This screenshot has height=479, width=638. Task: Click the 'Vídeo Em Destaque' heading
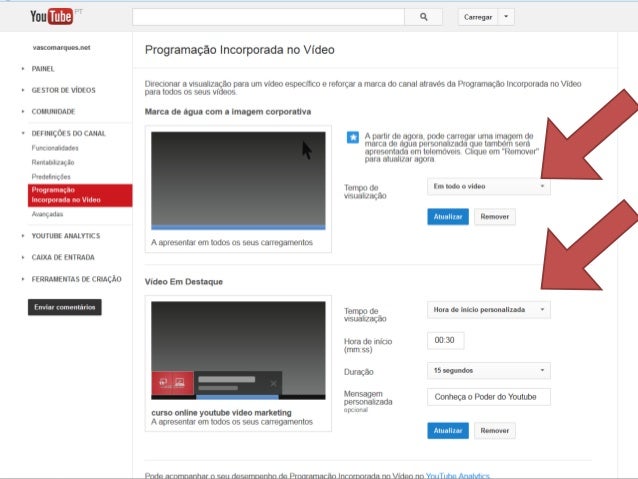(x=184, y=282)
